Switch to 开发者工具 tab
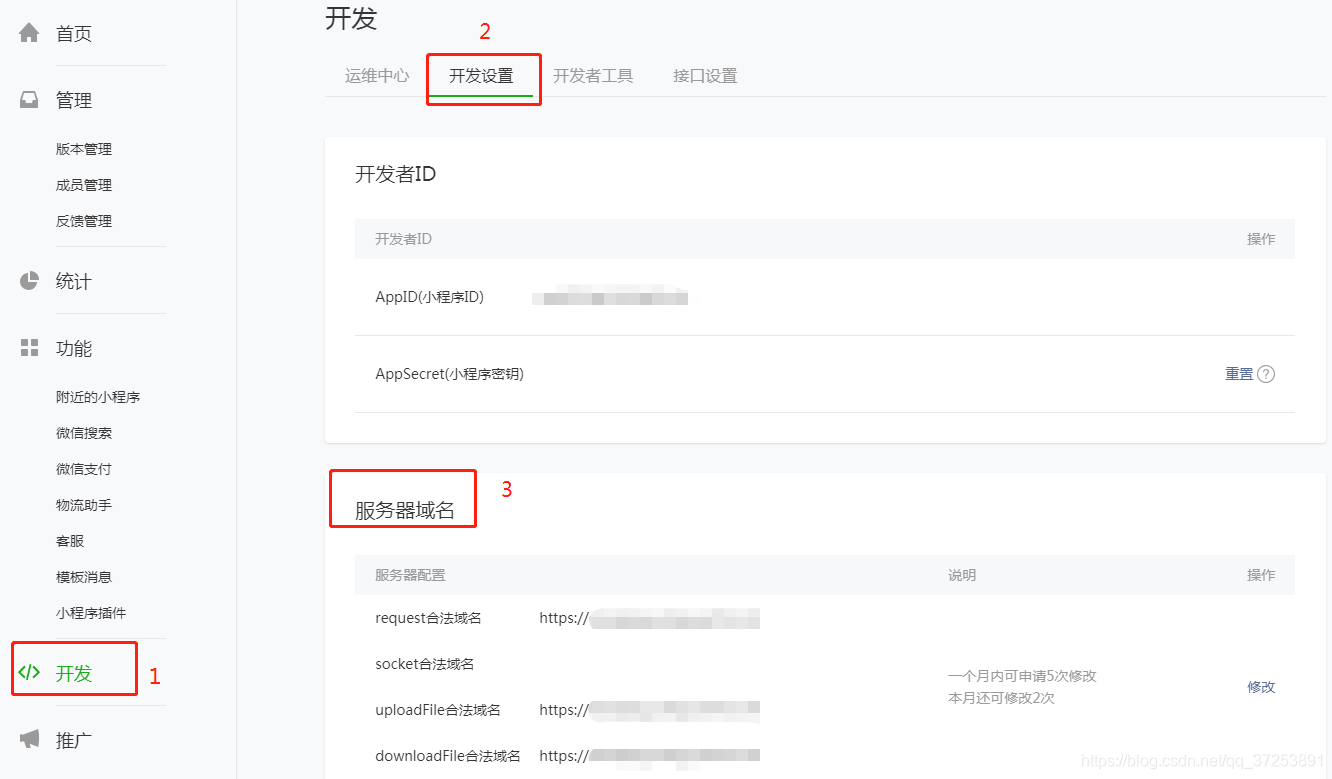 click(x=593, y=75)
